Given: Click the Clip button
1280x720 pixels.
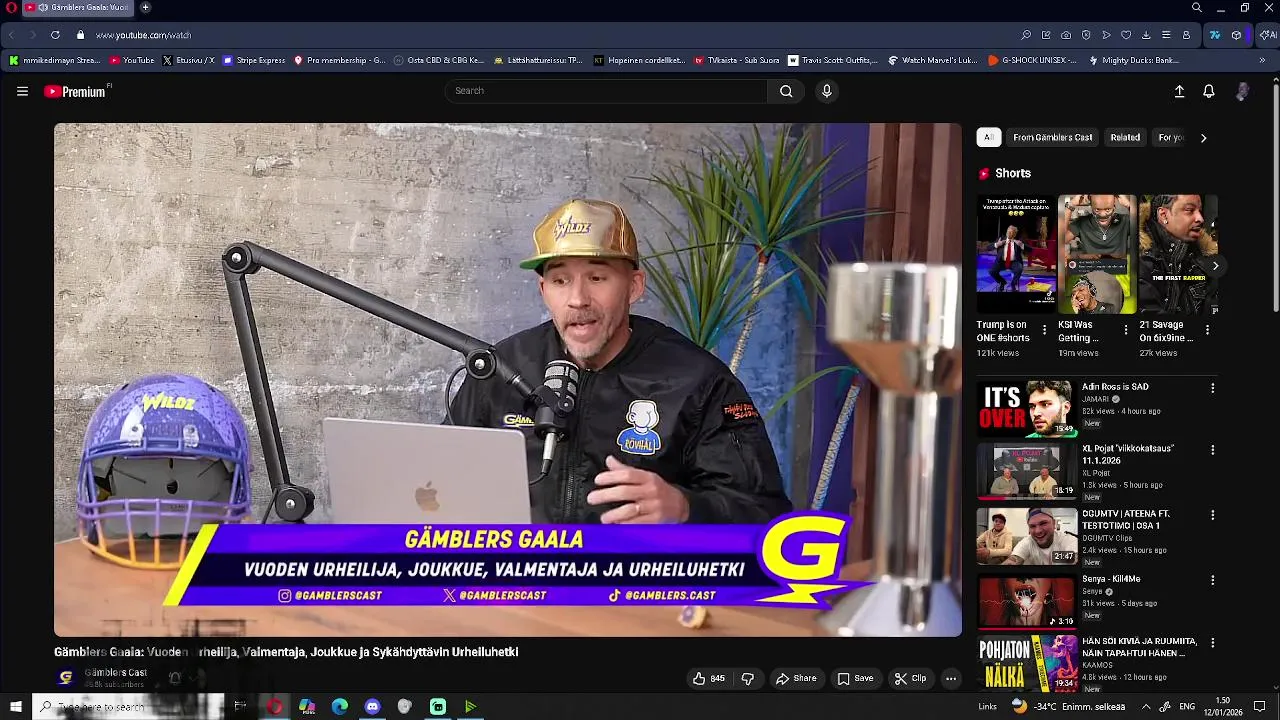Looking at the screenshot, I should coord(910,678).
